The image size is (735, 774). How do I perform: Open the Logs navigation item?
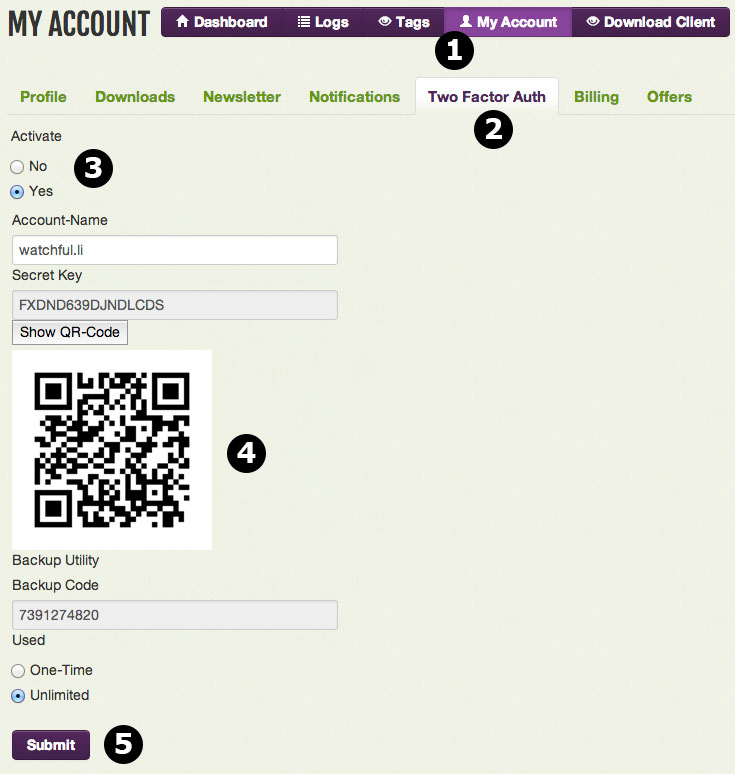(323, 22)
